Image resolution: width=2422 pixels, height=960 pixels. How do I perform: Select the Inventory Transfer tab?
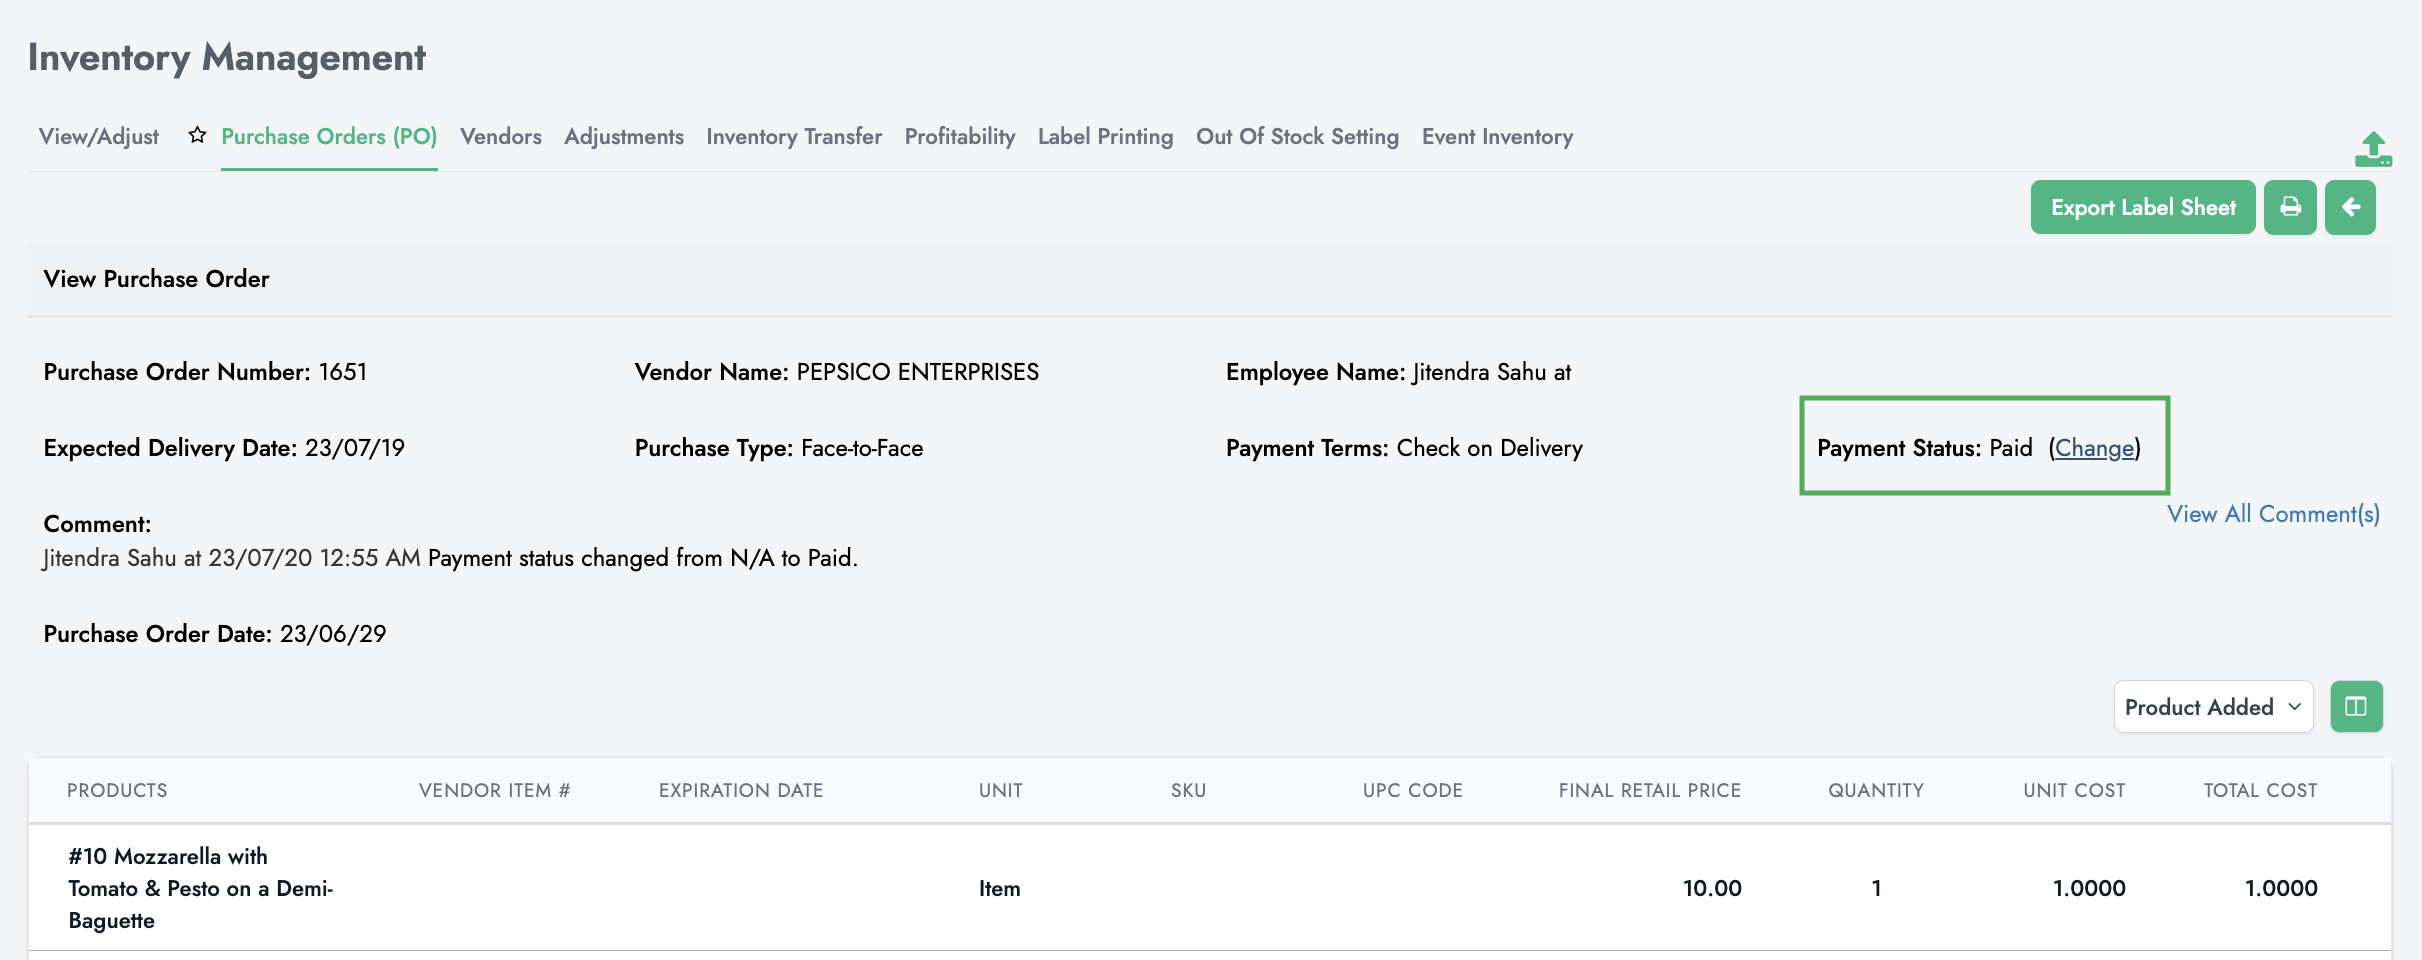pos(794,137)
